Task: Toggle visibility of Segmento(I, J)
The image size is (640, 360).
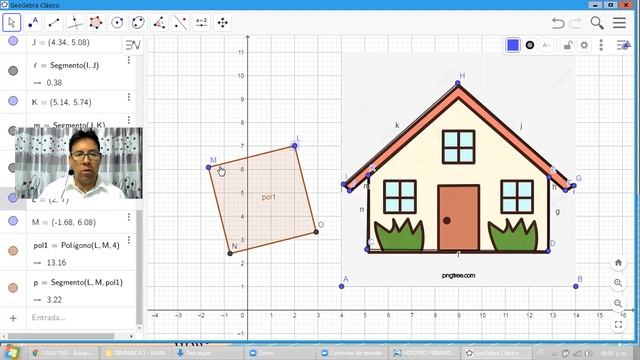Action: click(x=13, y=71)
